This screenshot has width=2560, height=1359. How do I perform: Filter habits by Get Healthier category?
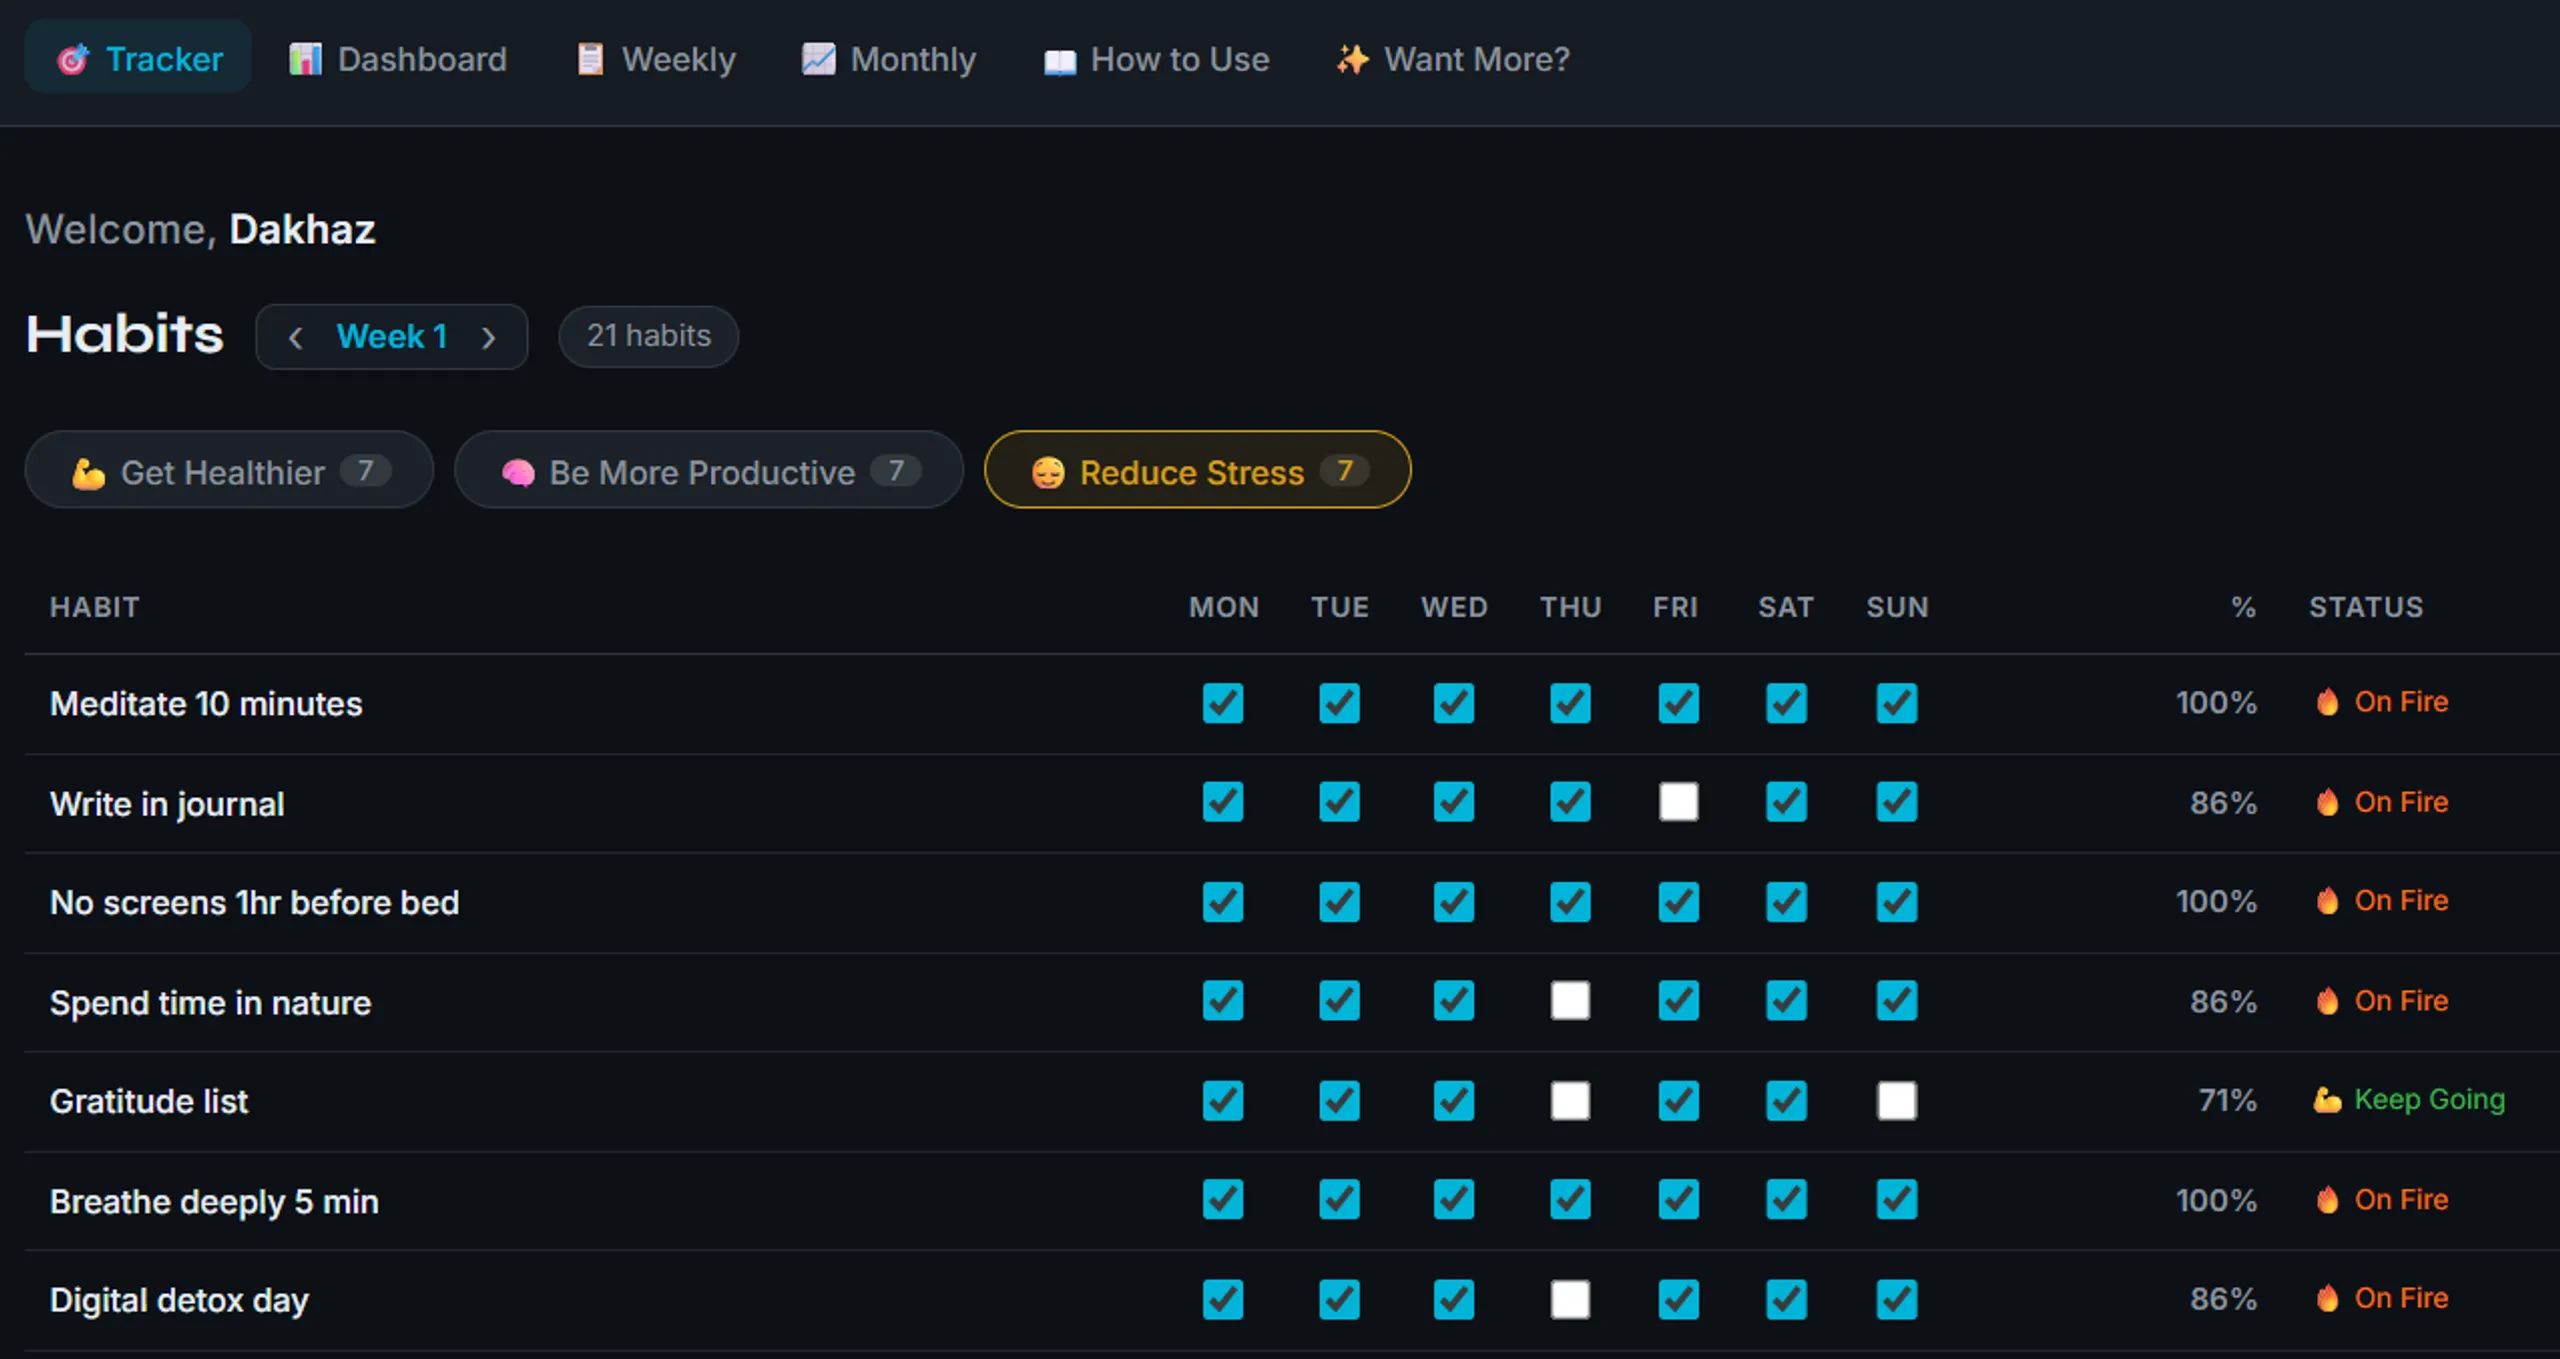click(x=229, y=470)
